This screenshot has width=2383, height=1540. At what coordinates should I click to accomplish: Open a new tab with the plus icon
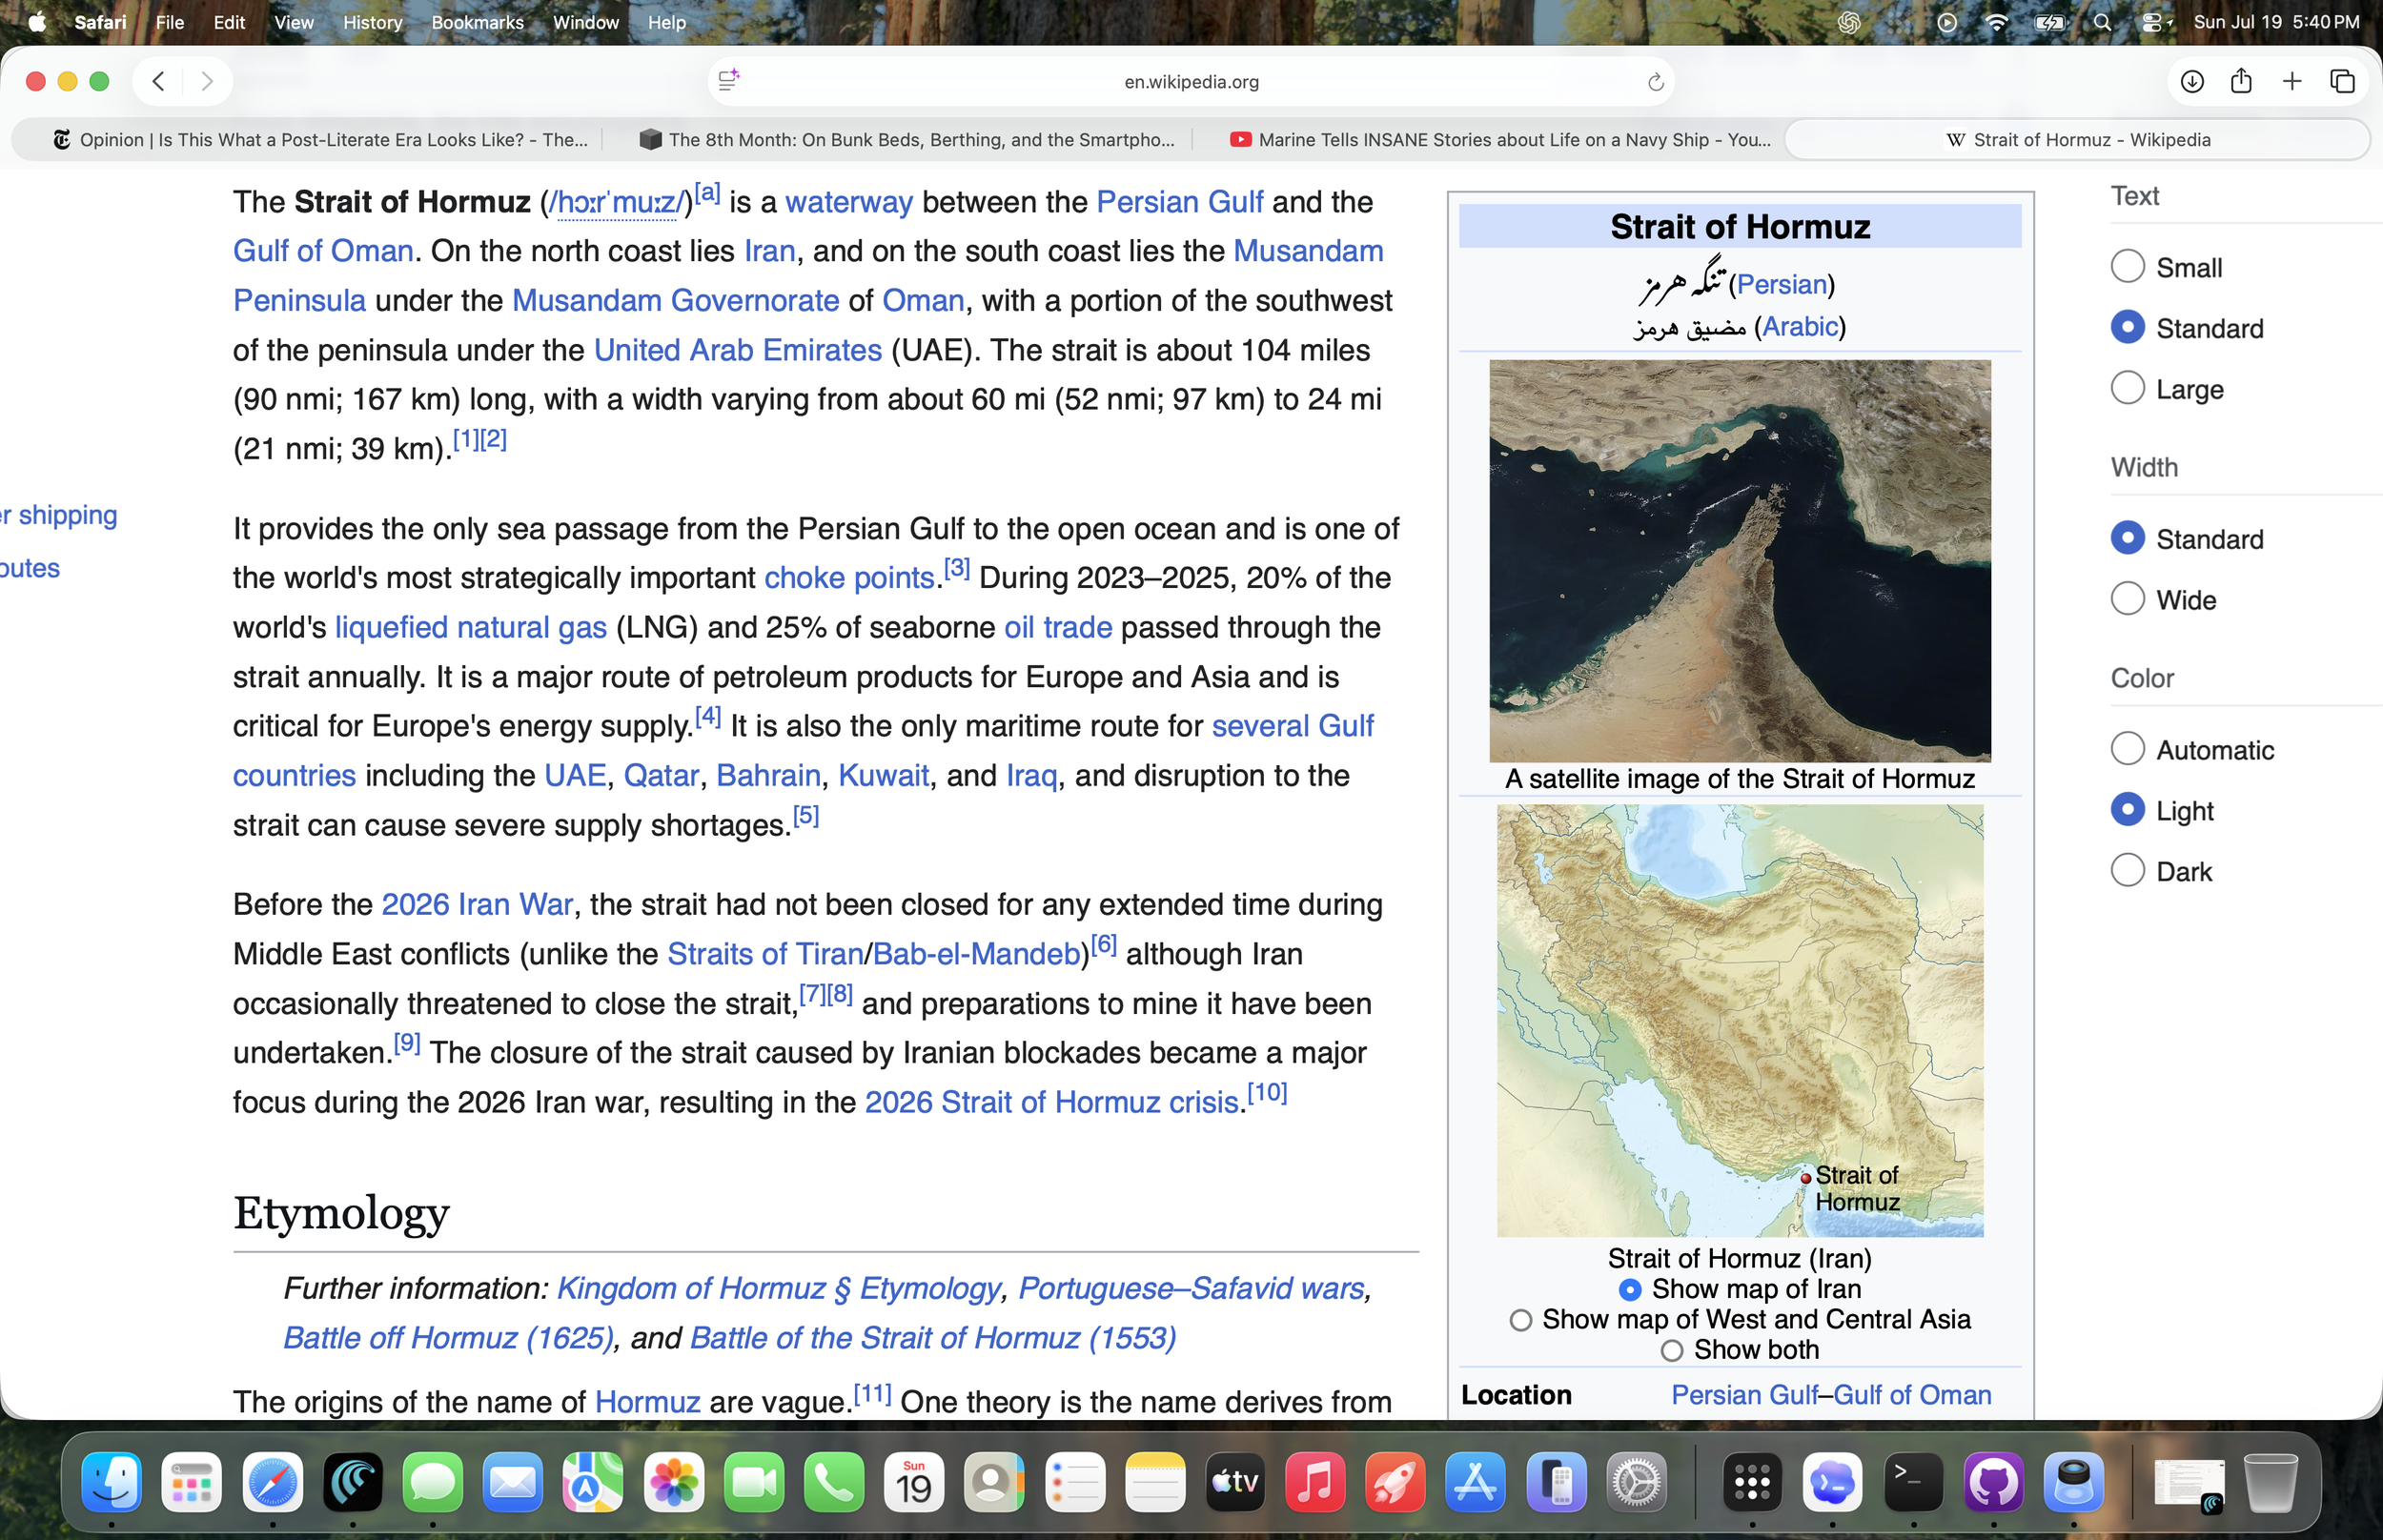(x=2292, y=81)
